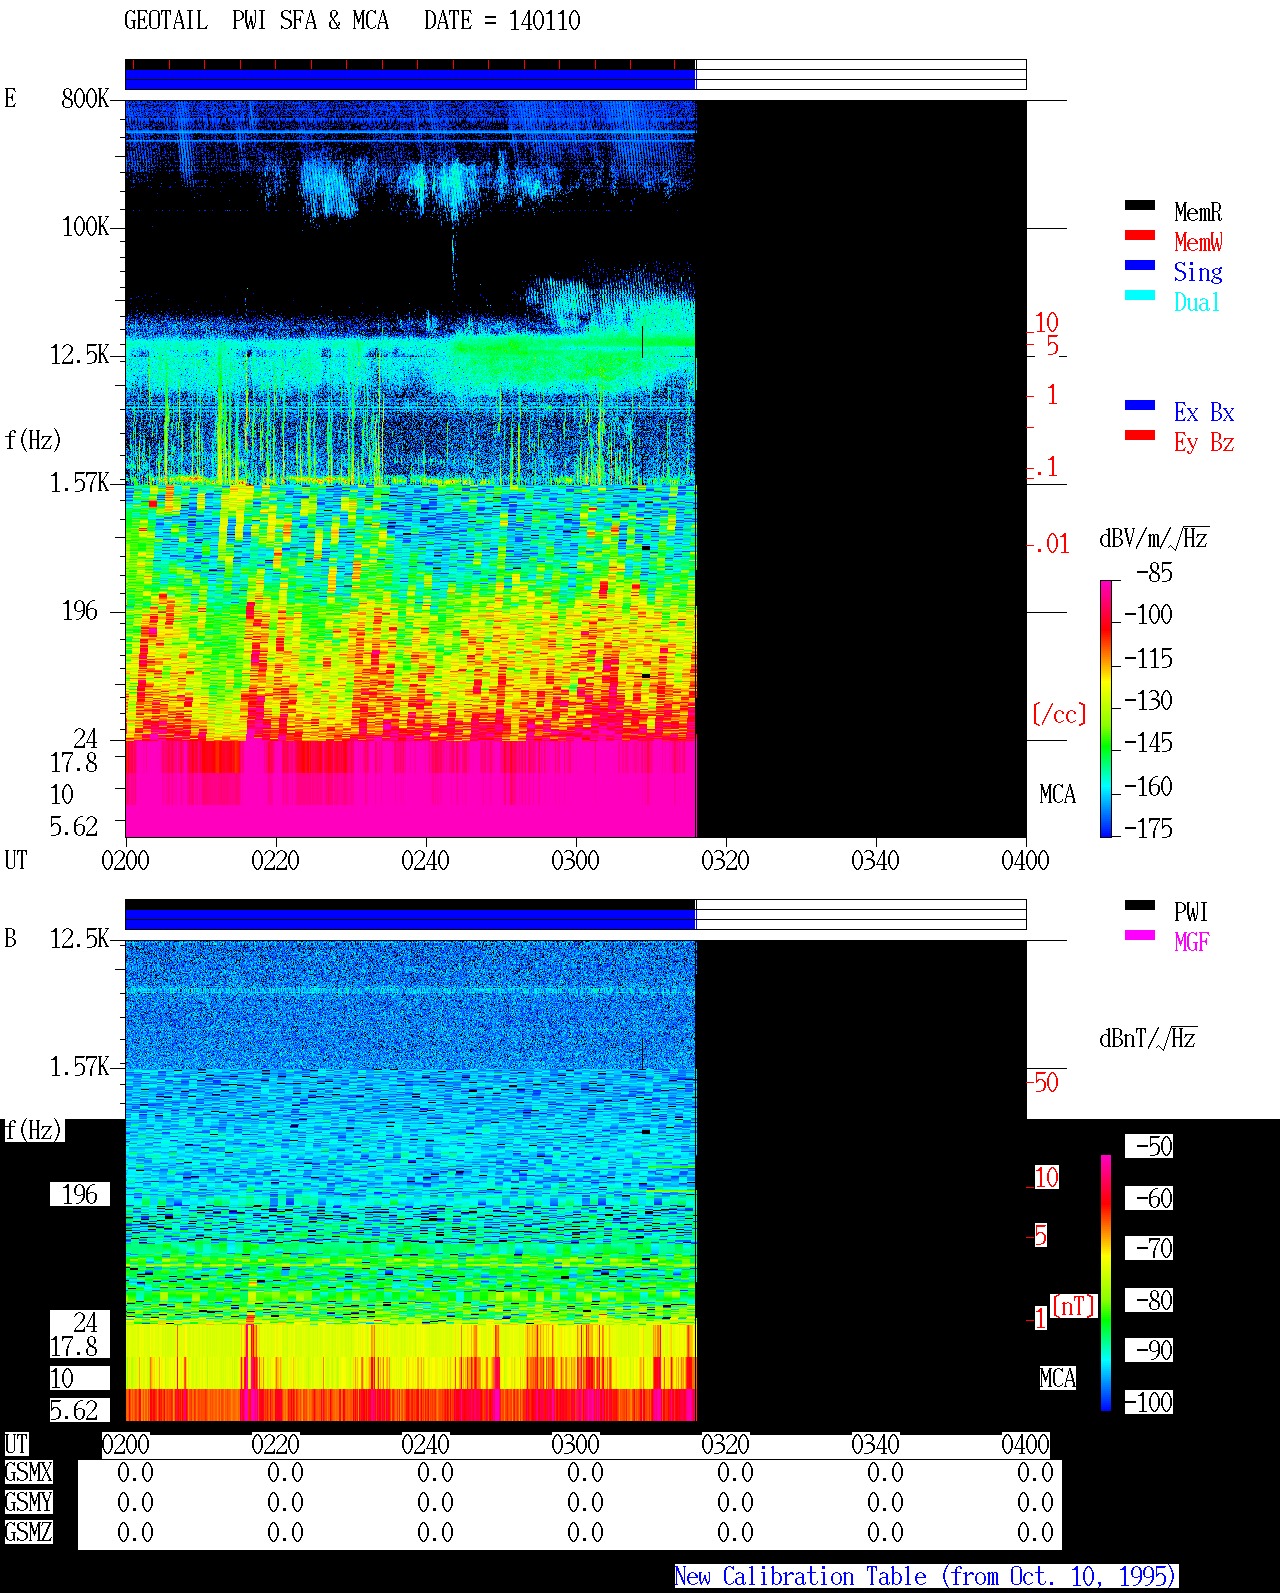Click the red [nT] field unit label

click(1074, 1306)
